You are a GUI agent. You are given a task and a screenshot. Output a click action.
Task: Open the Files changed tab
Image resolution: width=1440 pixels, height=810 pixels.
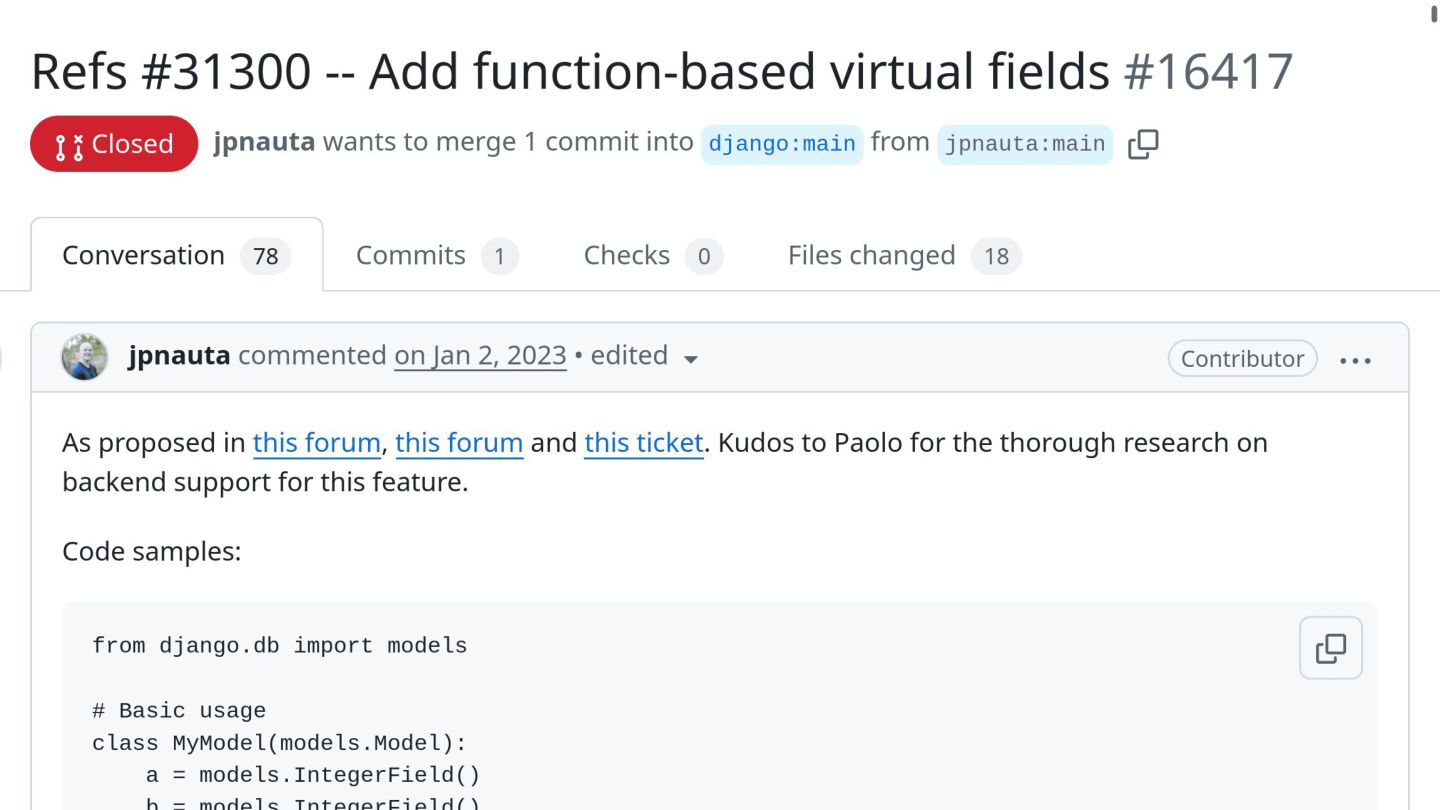point(904,256)
